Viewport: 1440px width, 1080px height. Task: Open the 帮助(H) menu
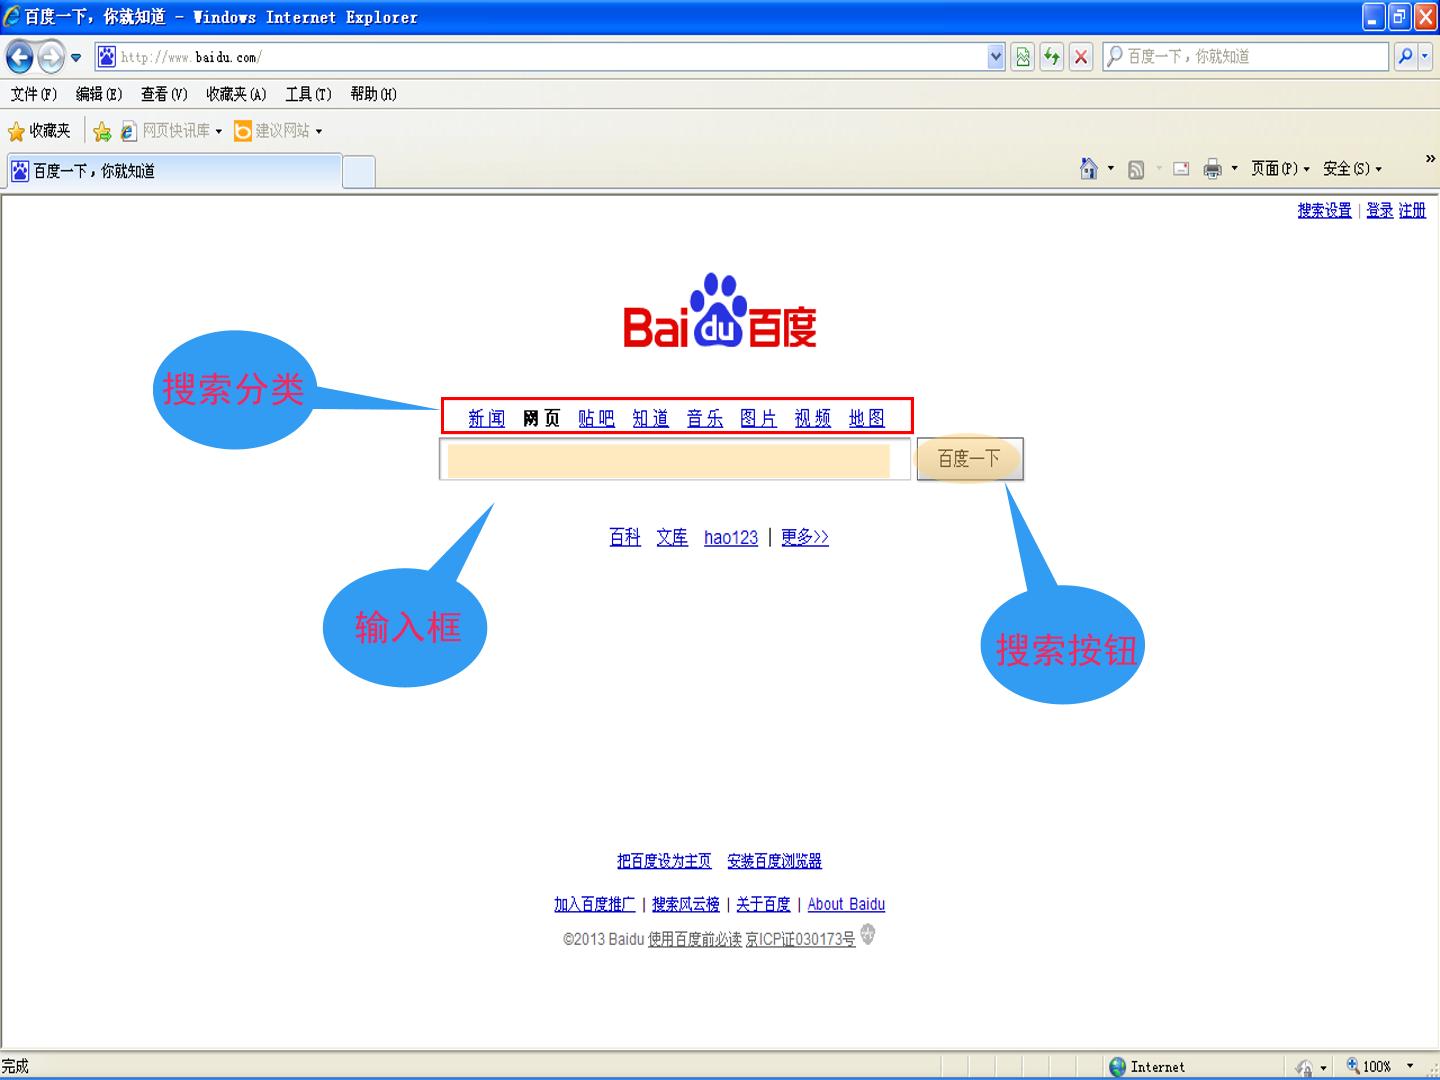[373, 94]
